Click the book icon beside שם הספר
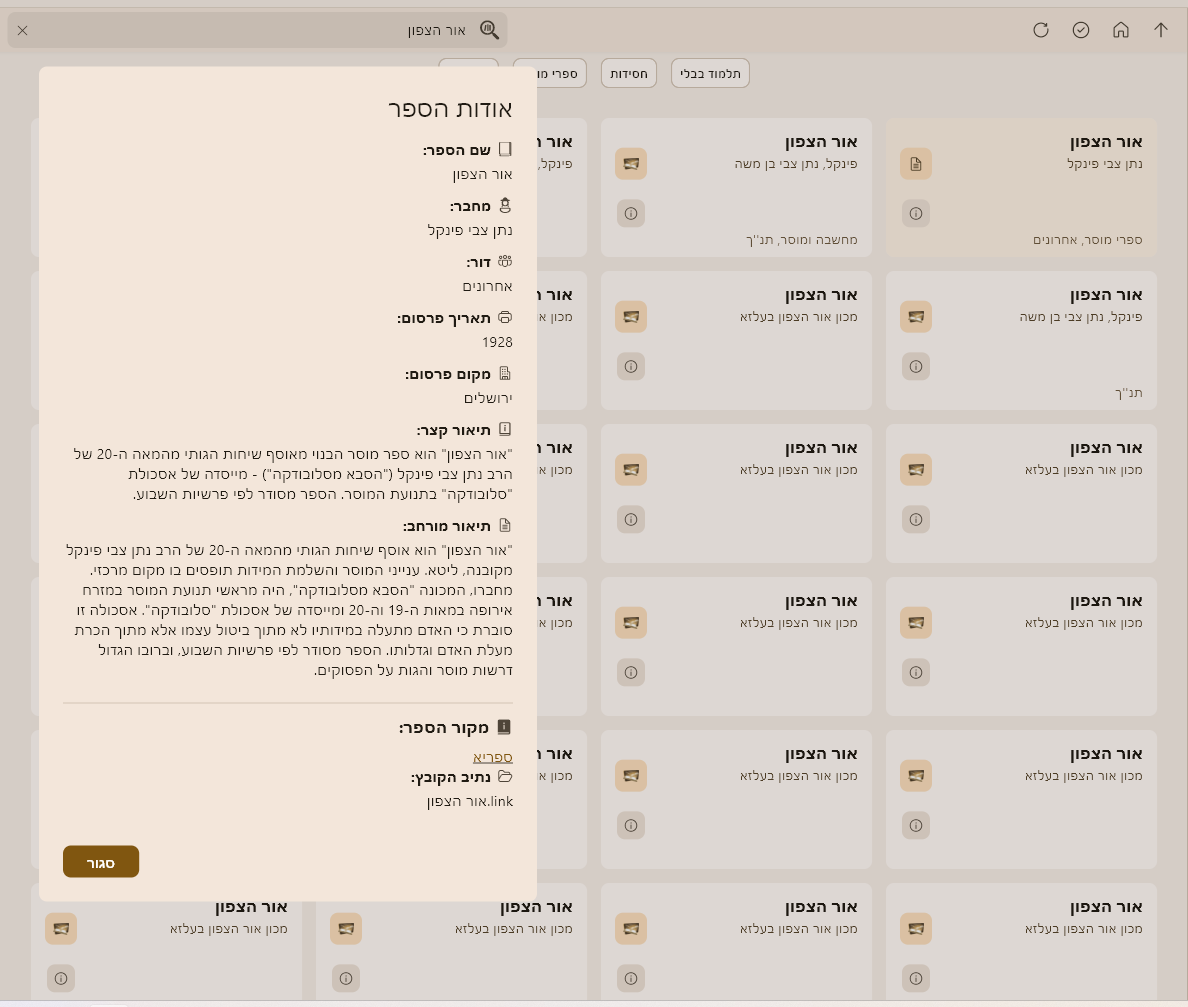Image resolution: width=1188 pixels, height=1007 pixels. tap(505, 149)
